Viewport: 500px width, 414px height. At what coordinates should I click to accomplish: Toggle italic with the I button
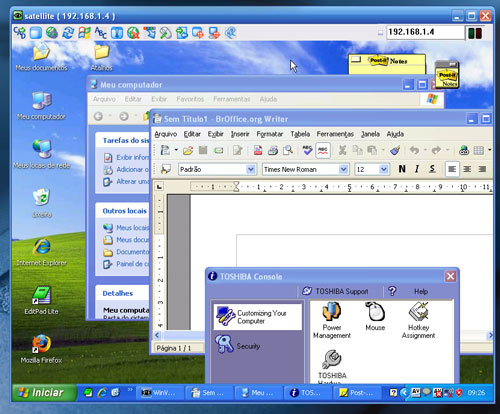coord(417,169)
